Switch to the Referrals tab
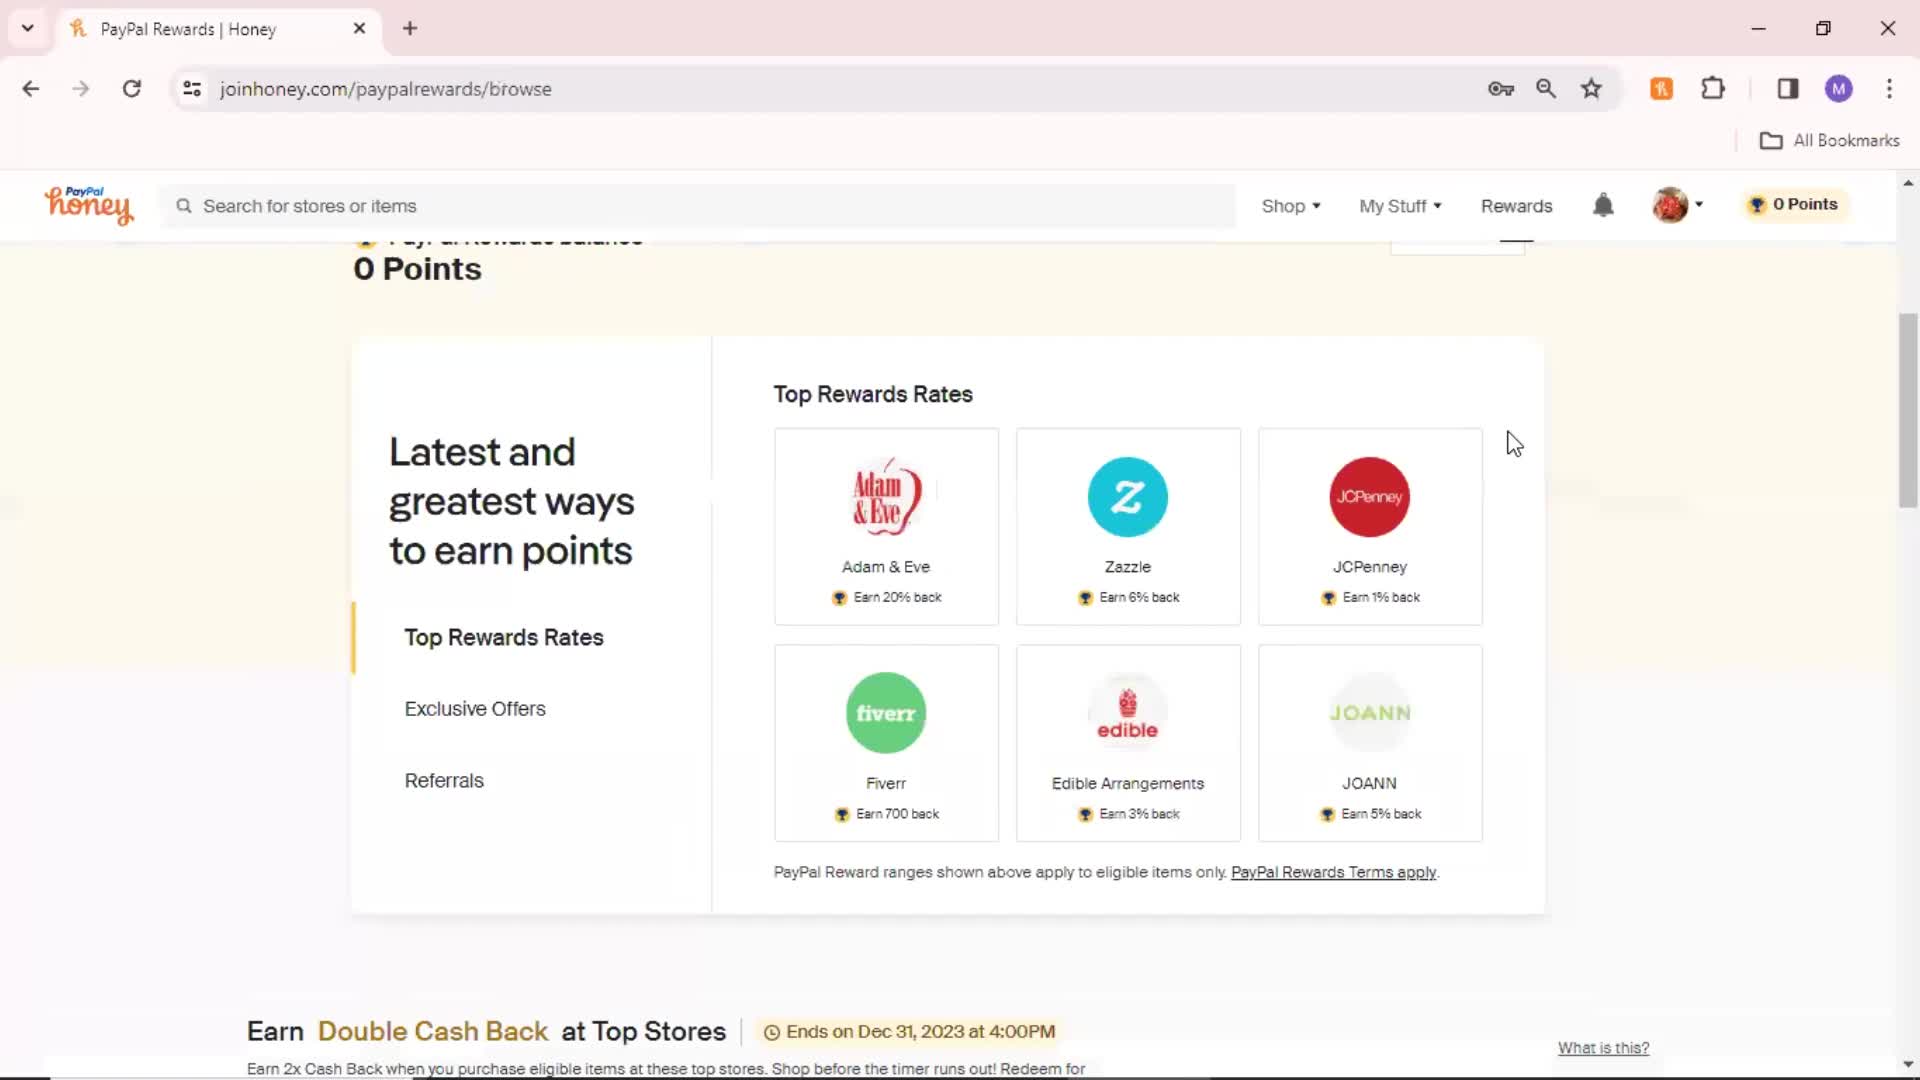1920x1080 pixels. [444, 781]
